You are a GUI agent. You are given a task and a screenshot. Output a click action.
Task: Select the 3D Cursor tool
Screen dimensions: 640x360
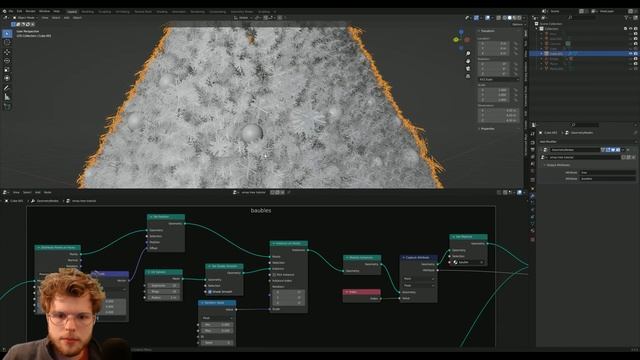coord(7,42)
